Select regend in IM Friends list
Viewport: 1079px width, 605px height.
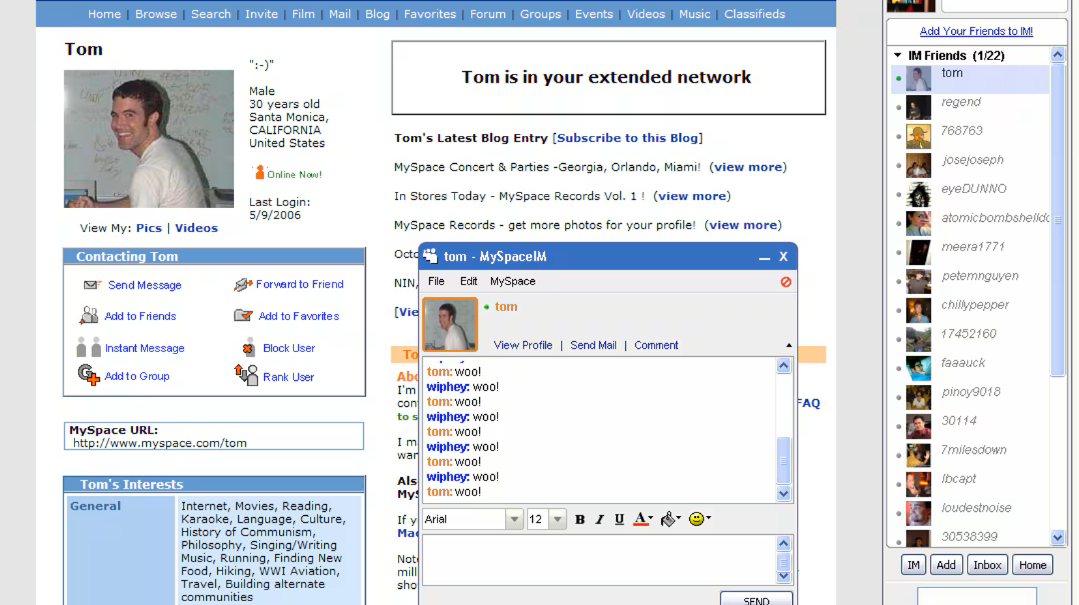pos(970,107)
